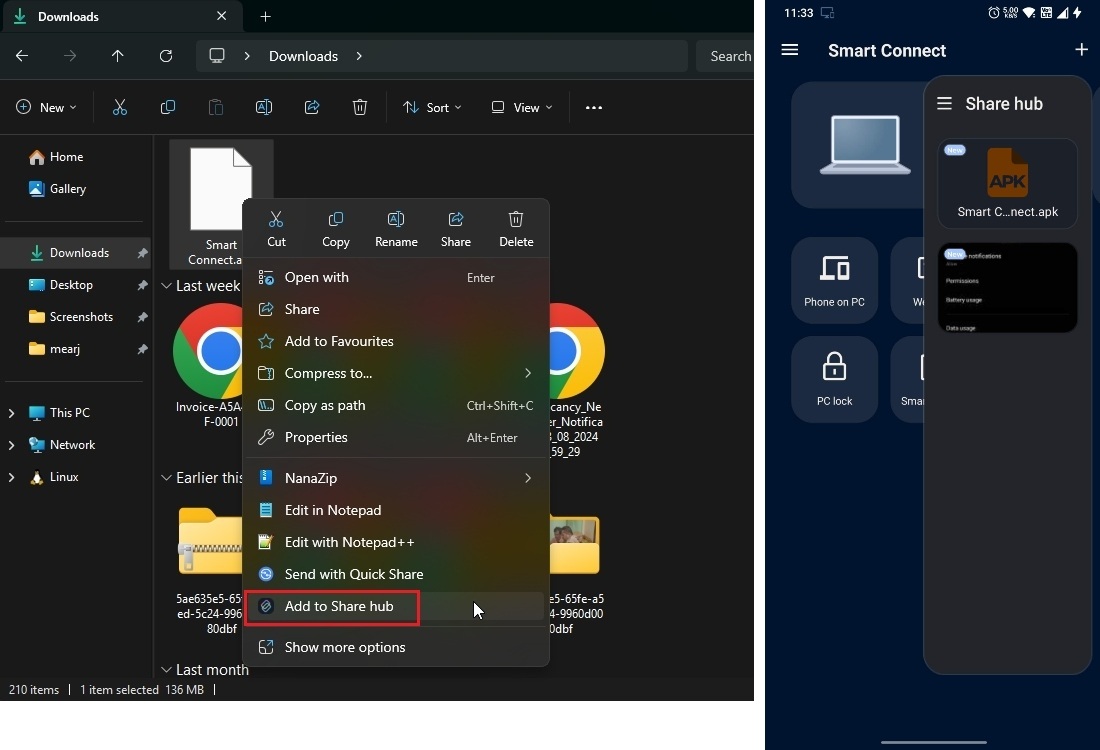Collapse the Last week group
Viewport: 1100px width, 750px height.
pyautogui.click(x=166, y=286)
